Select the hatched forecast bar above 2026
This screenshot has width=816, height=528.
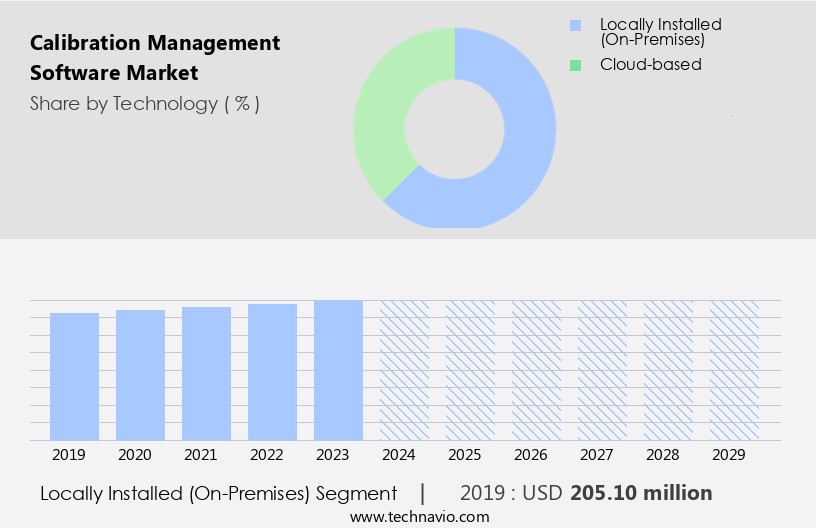coord(536,370)
